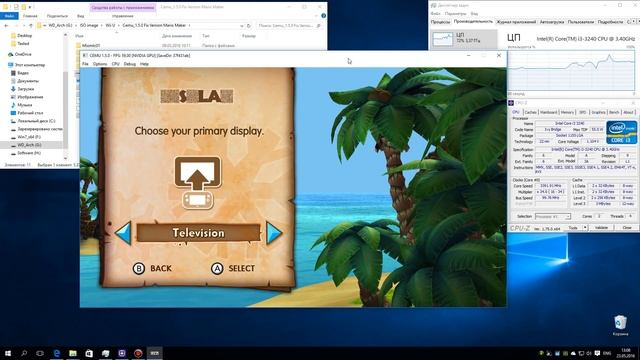Viewport: 640px width, 360px height.
Task: Launch Microsoft Edge from the taskbar
Action: coord(57,353)
